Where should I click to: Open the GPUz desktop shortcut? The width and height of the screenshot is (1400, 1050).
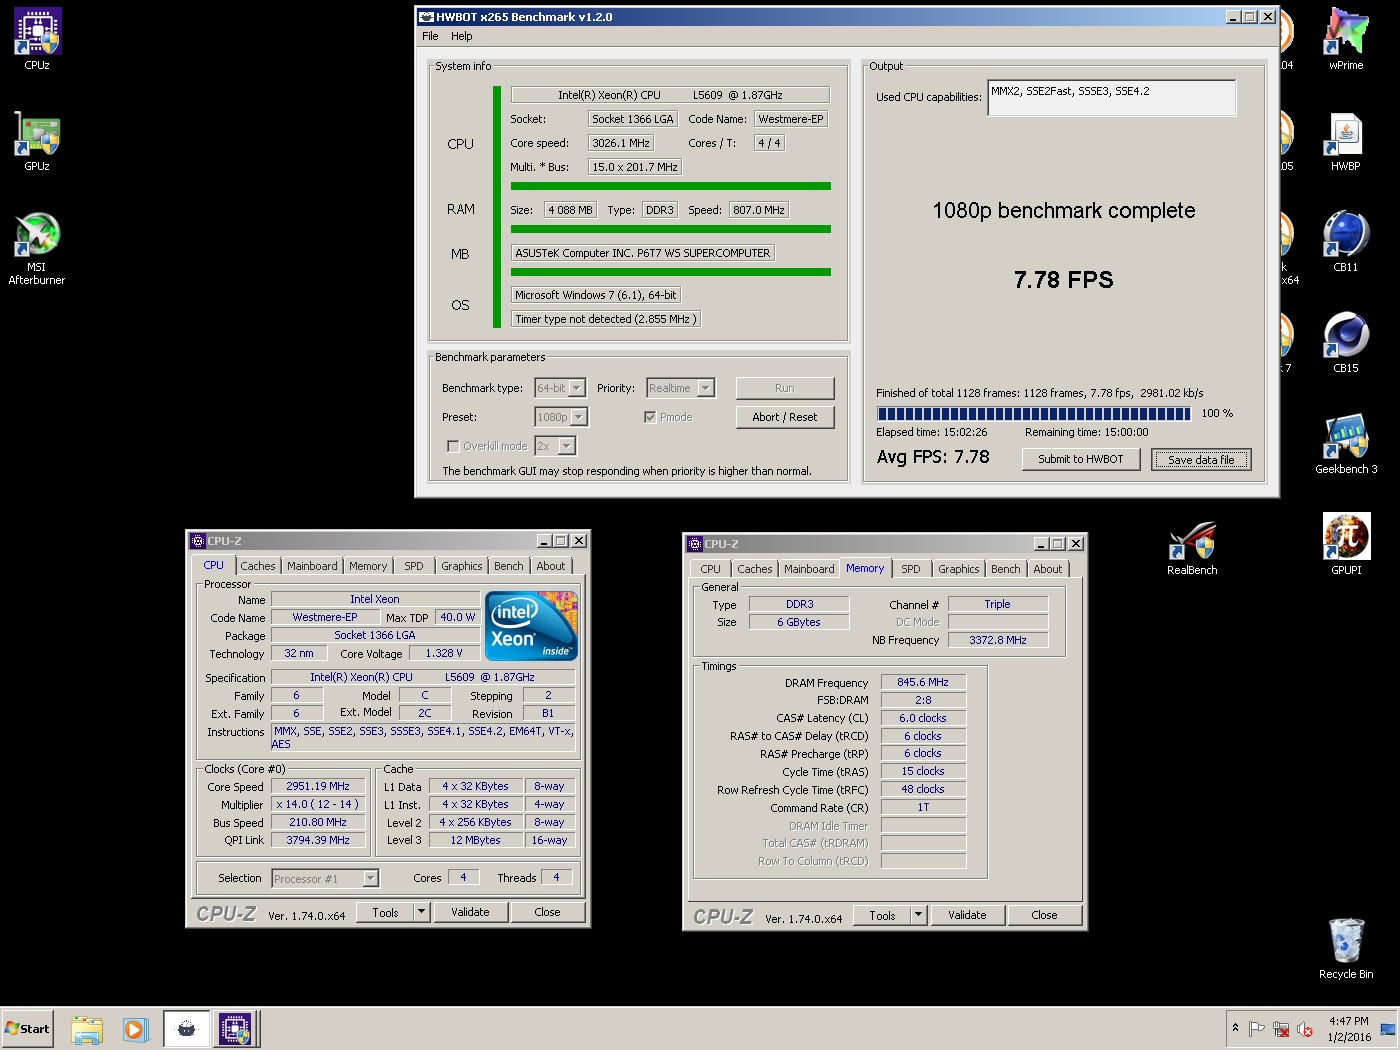tap(37, 140)
